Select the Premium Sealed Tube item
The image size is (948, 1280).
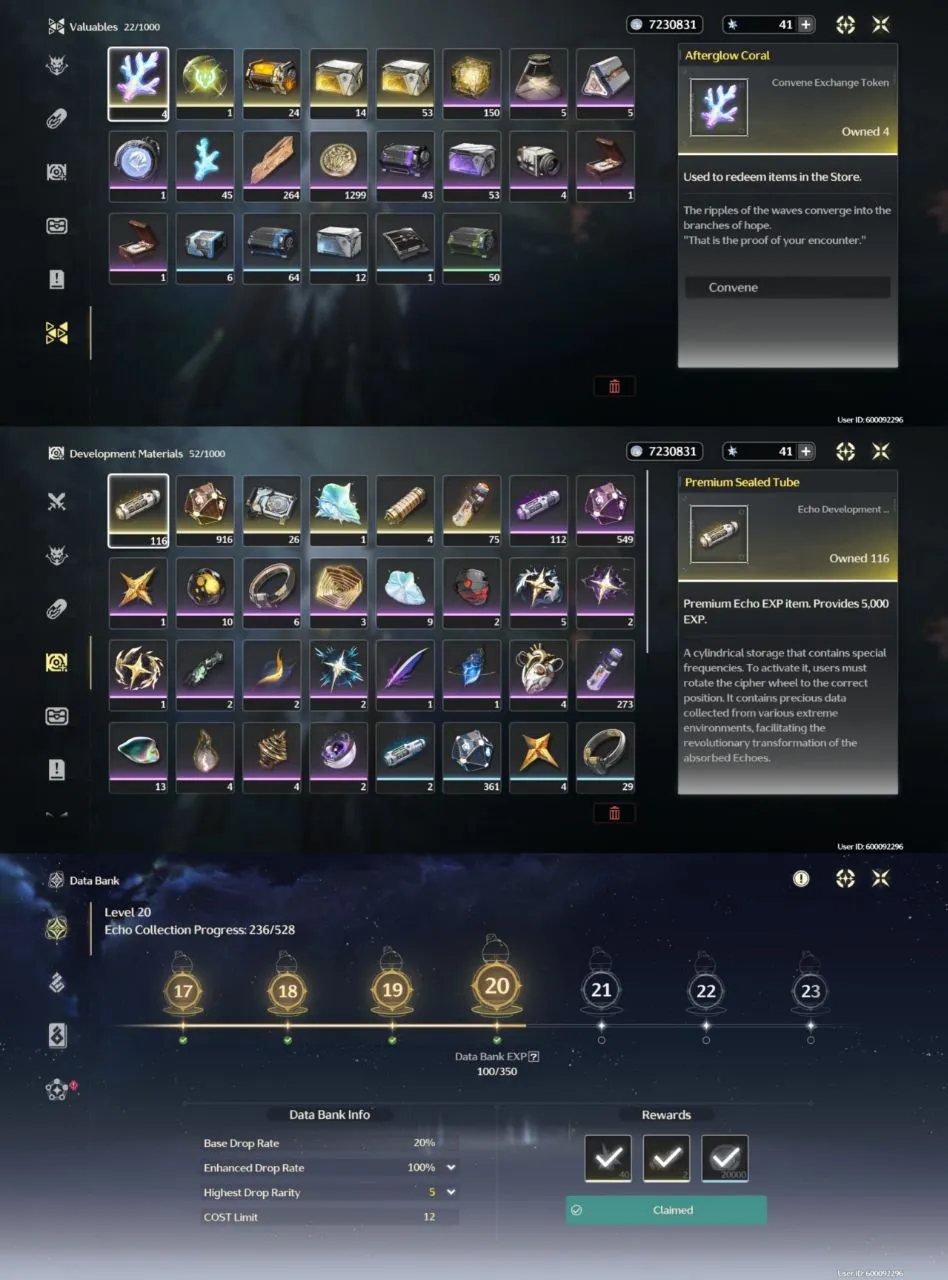click(138, 511)
